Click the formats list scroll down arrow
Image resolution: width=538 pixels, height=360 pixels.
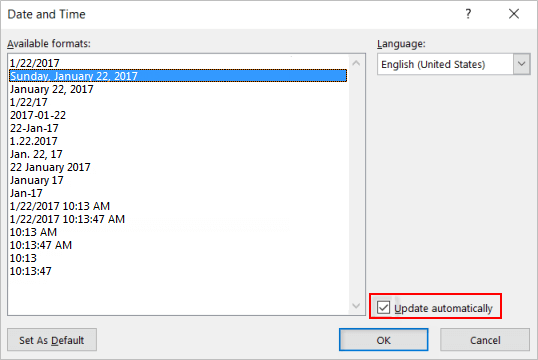pos(356,305)
